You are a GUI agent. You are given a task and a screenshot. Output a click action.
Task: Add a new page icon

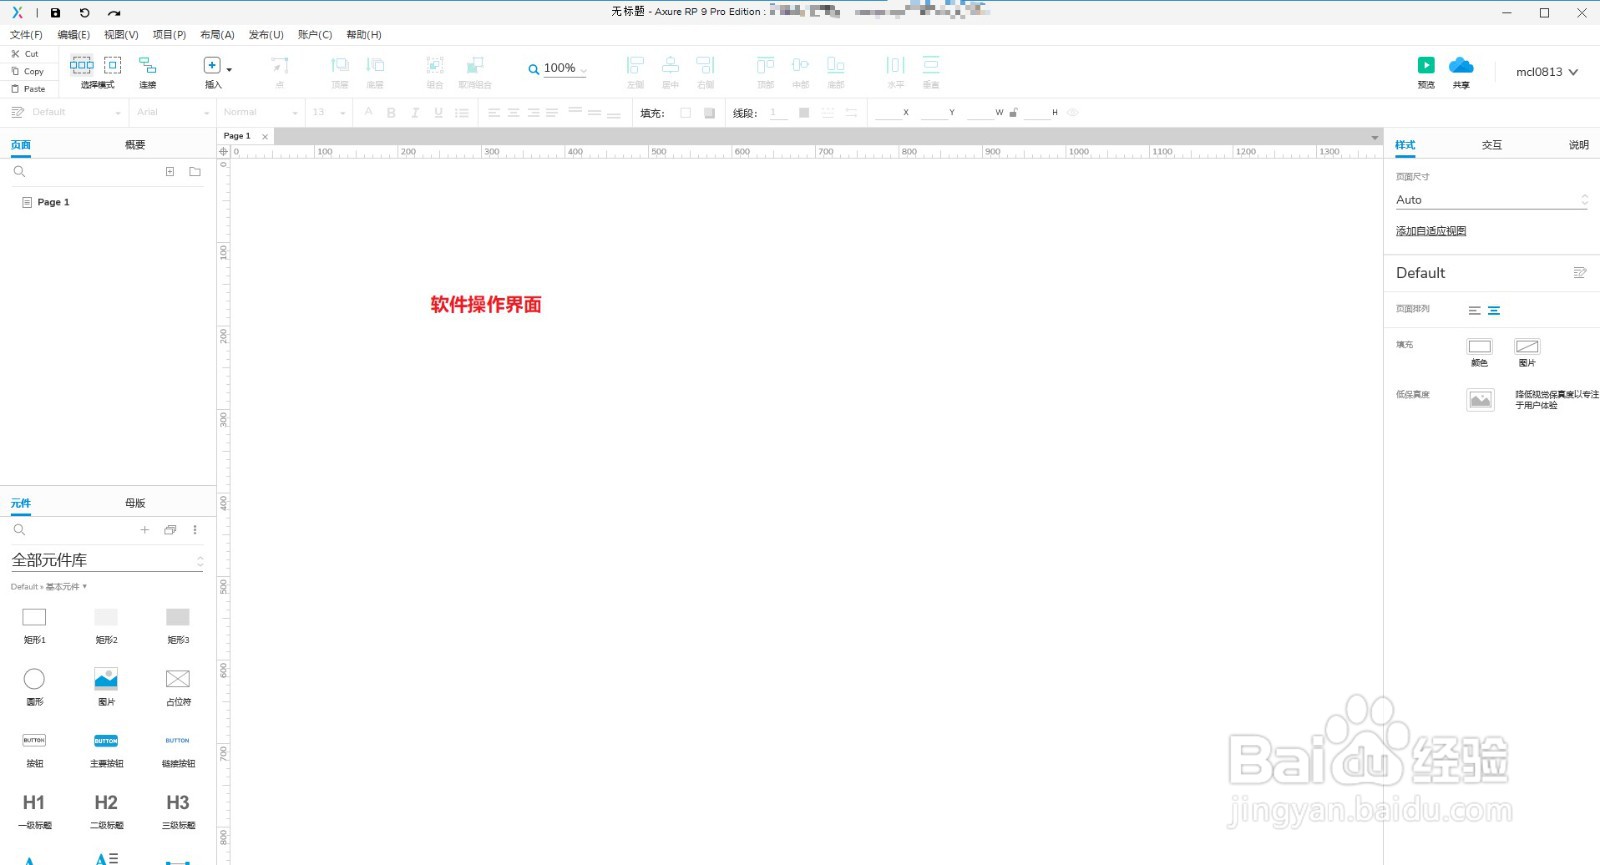tap(170, 172)
